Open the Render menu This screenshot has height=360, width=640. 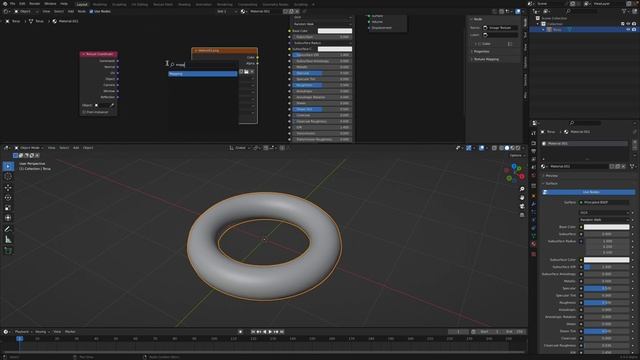[35, 4]
